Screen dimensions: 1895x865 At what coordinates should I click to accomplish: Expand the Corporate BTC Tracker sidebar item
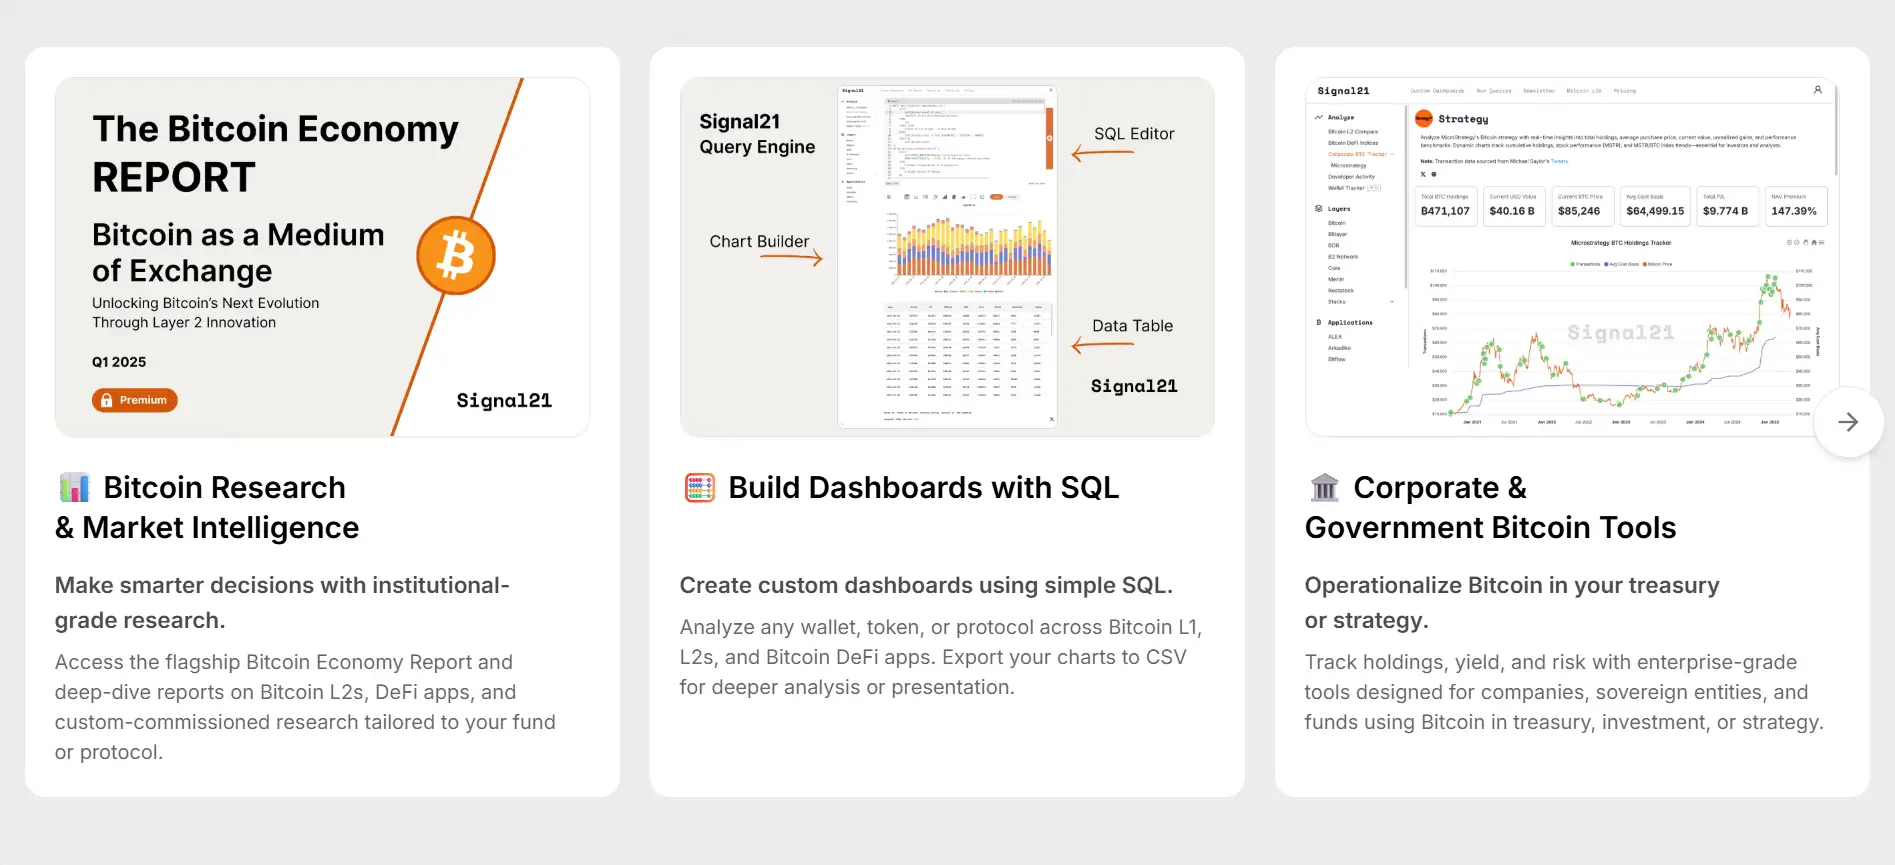click(1392, 154)
